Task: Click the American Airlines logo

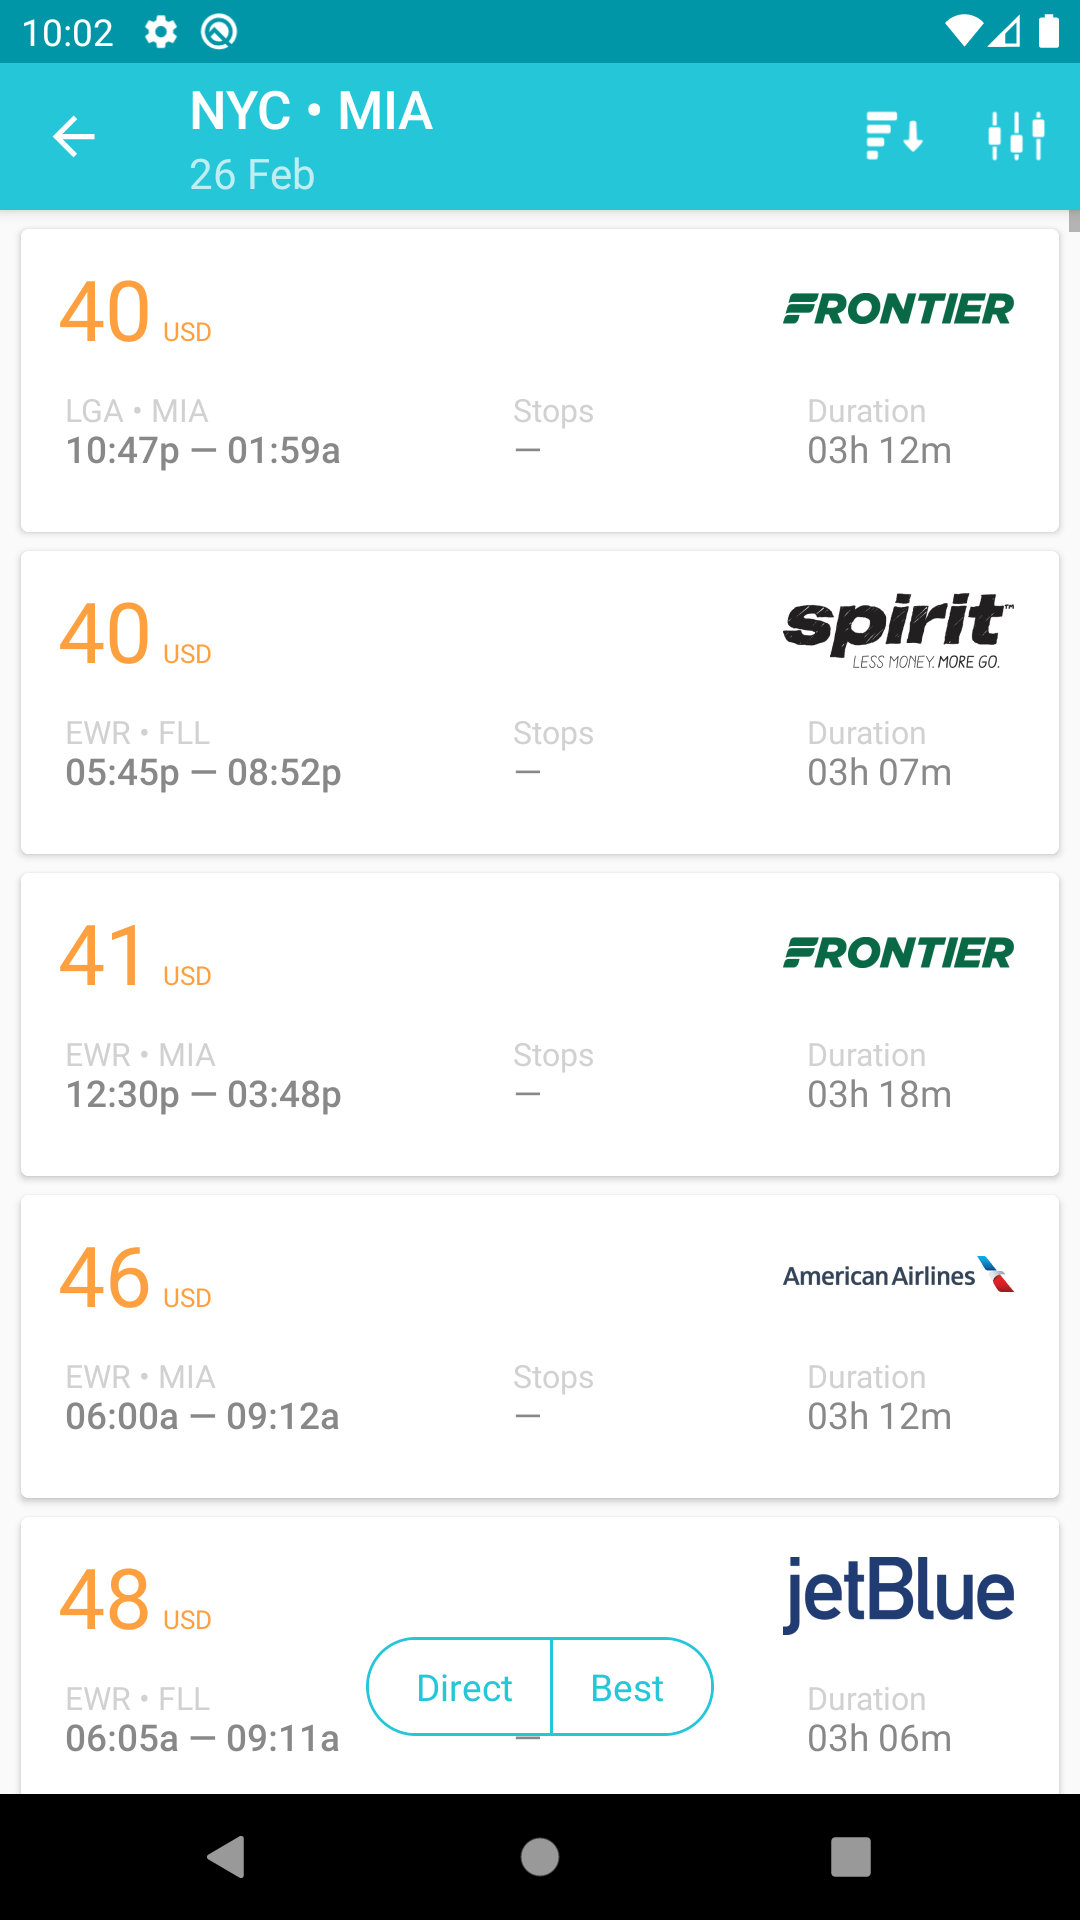Action: [x=898, y=1275]
